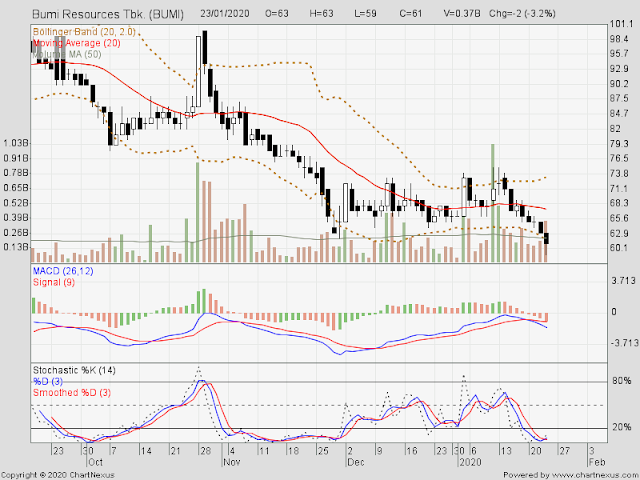Click the 1.03B volume axis label
This screenshot has height=480, width=640.
(x=16, y=143)
